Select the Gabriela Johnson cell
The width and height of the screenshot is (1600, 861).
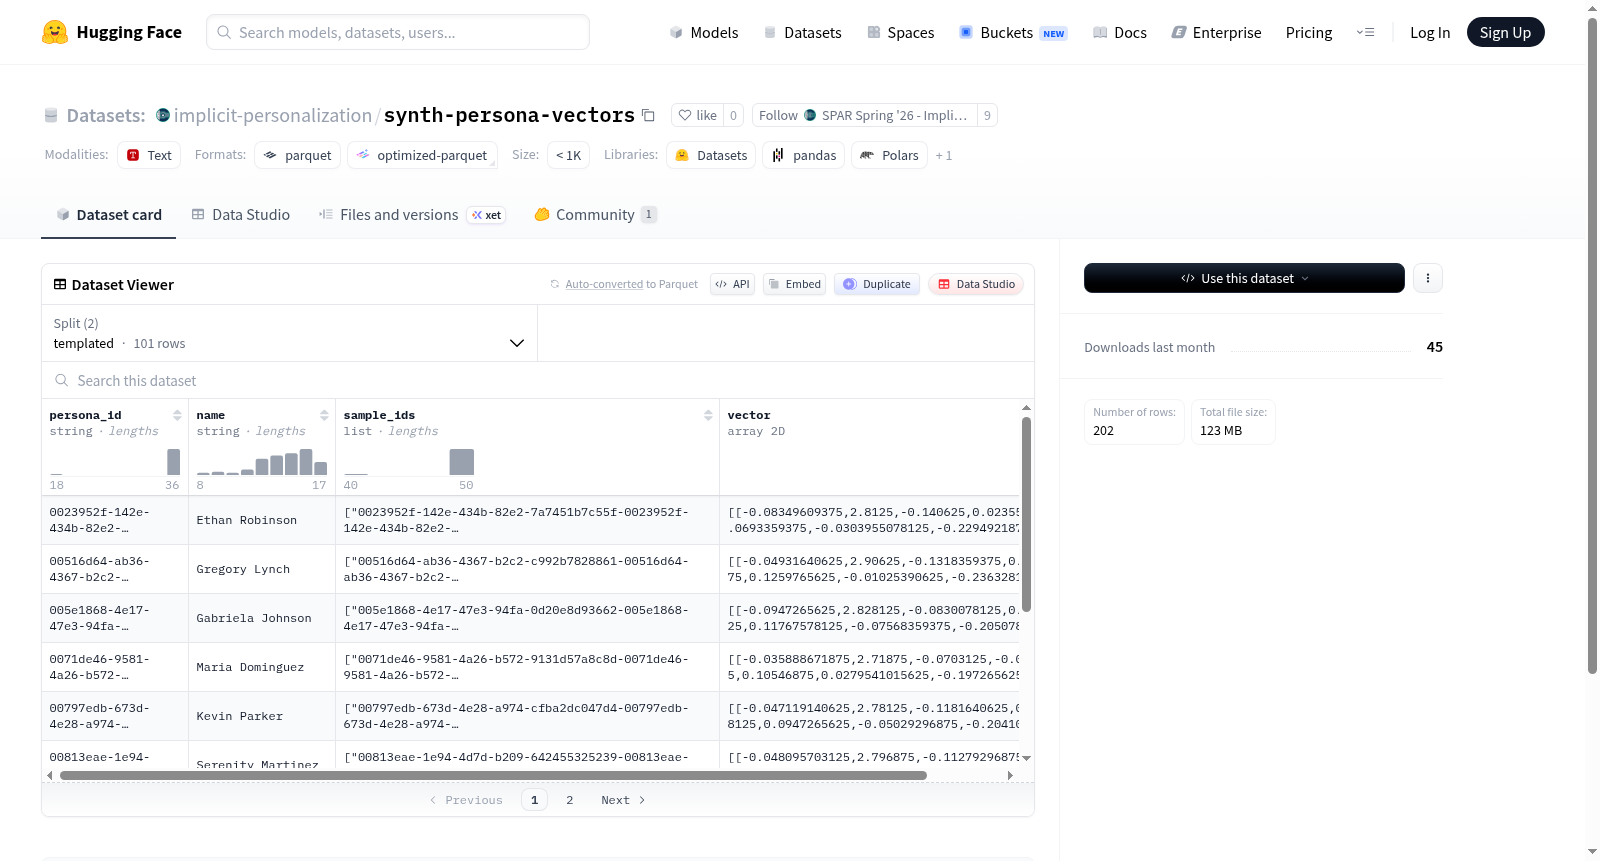(x=262, y=618)
